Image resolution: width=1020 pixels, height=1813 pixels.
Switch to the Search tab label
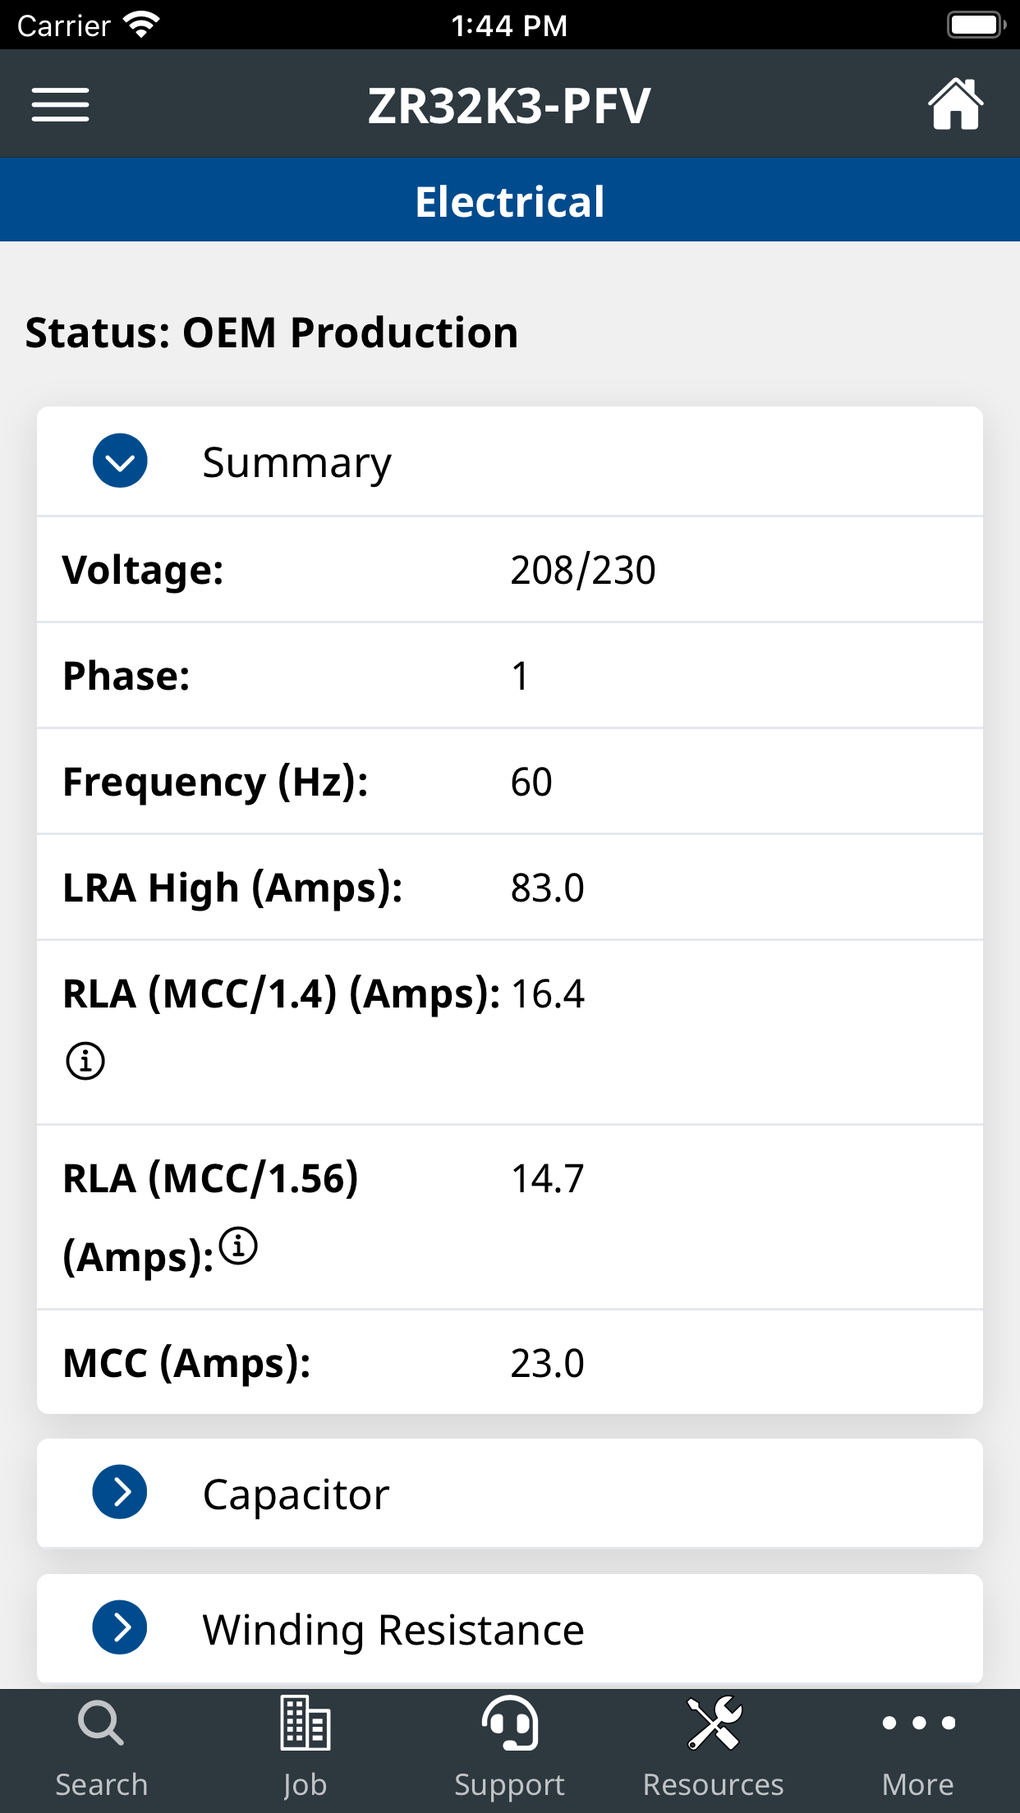[101, 1785]
